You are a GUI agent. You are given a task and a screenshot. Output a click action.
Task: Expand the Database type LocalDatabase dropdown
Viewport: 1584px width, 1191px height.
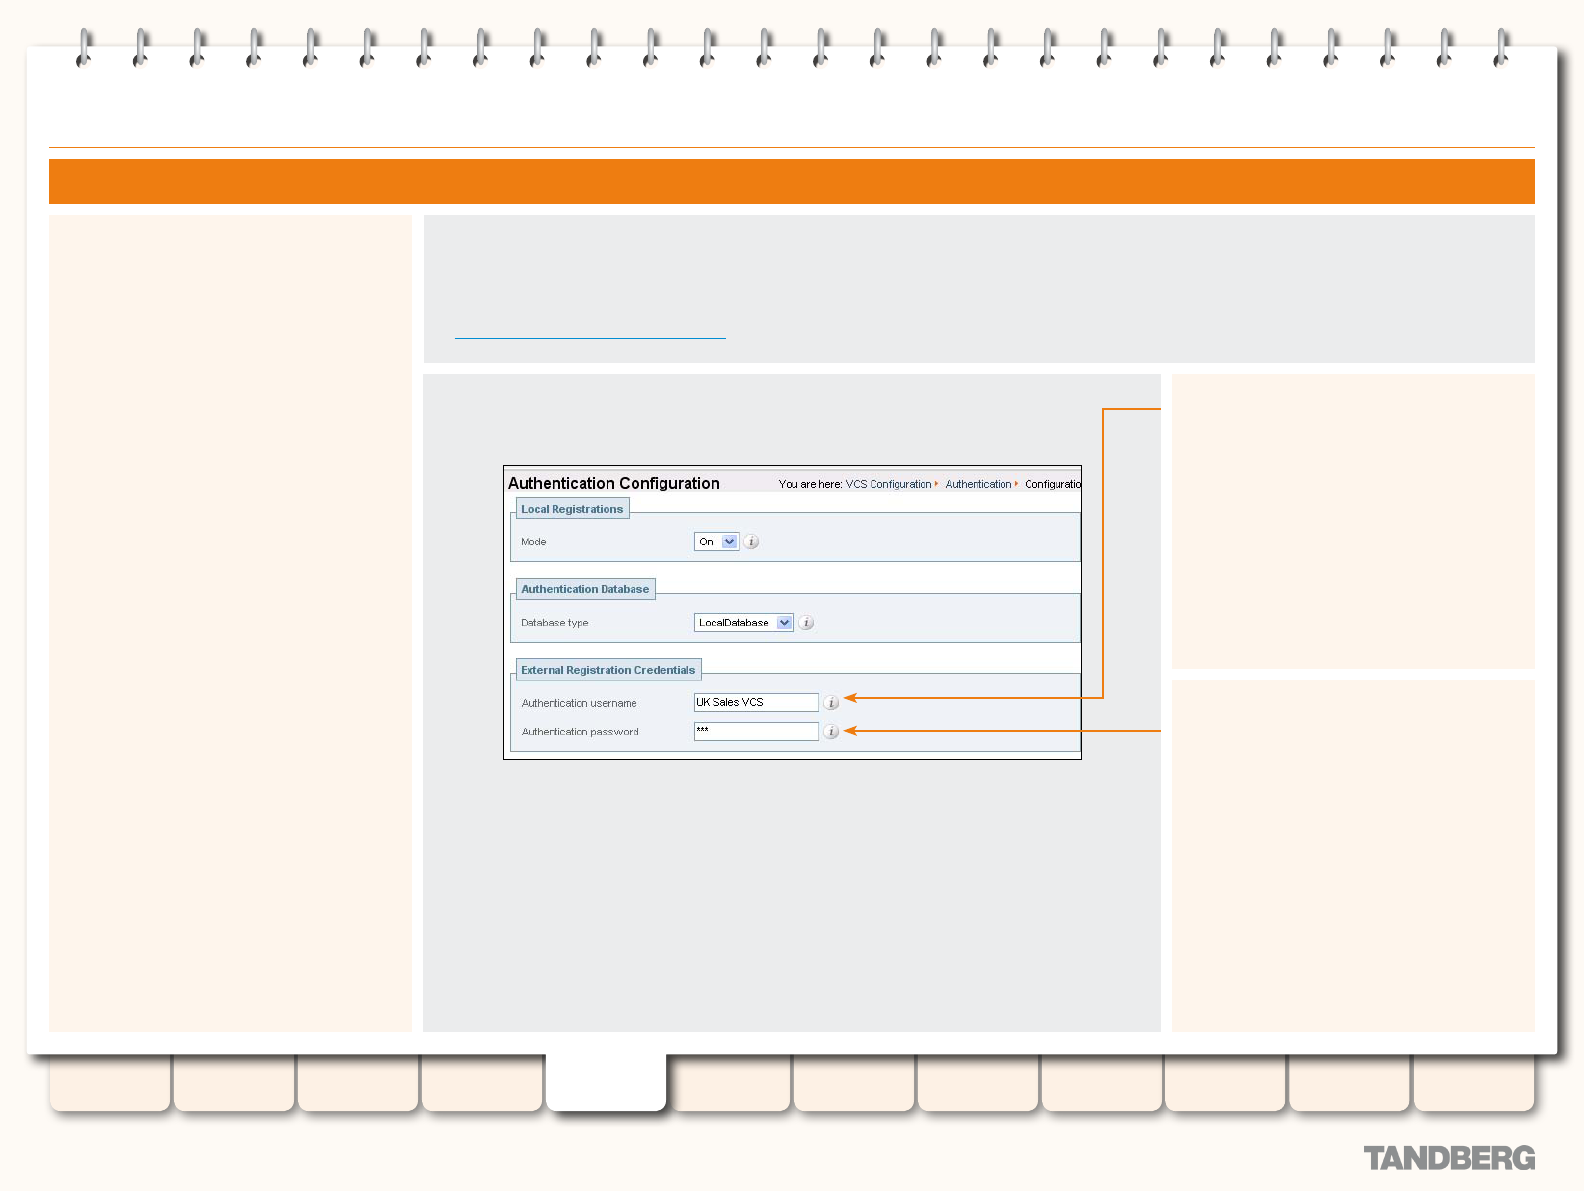click(744, 623)
